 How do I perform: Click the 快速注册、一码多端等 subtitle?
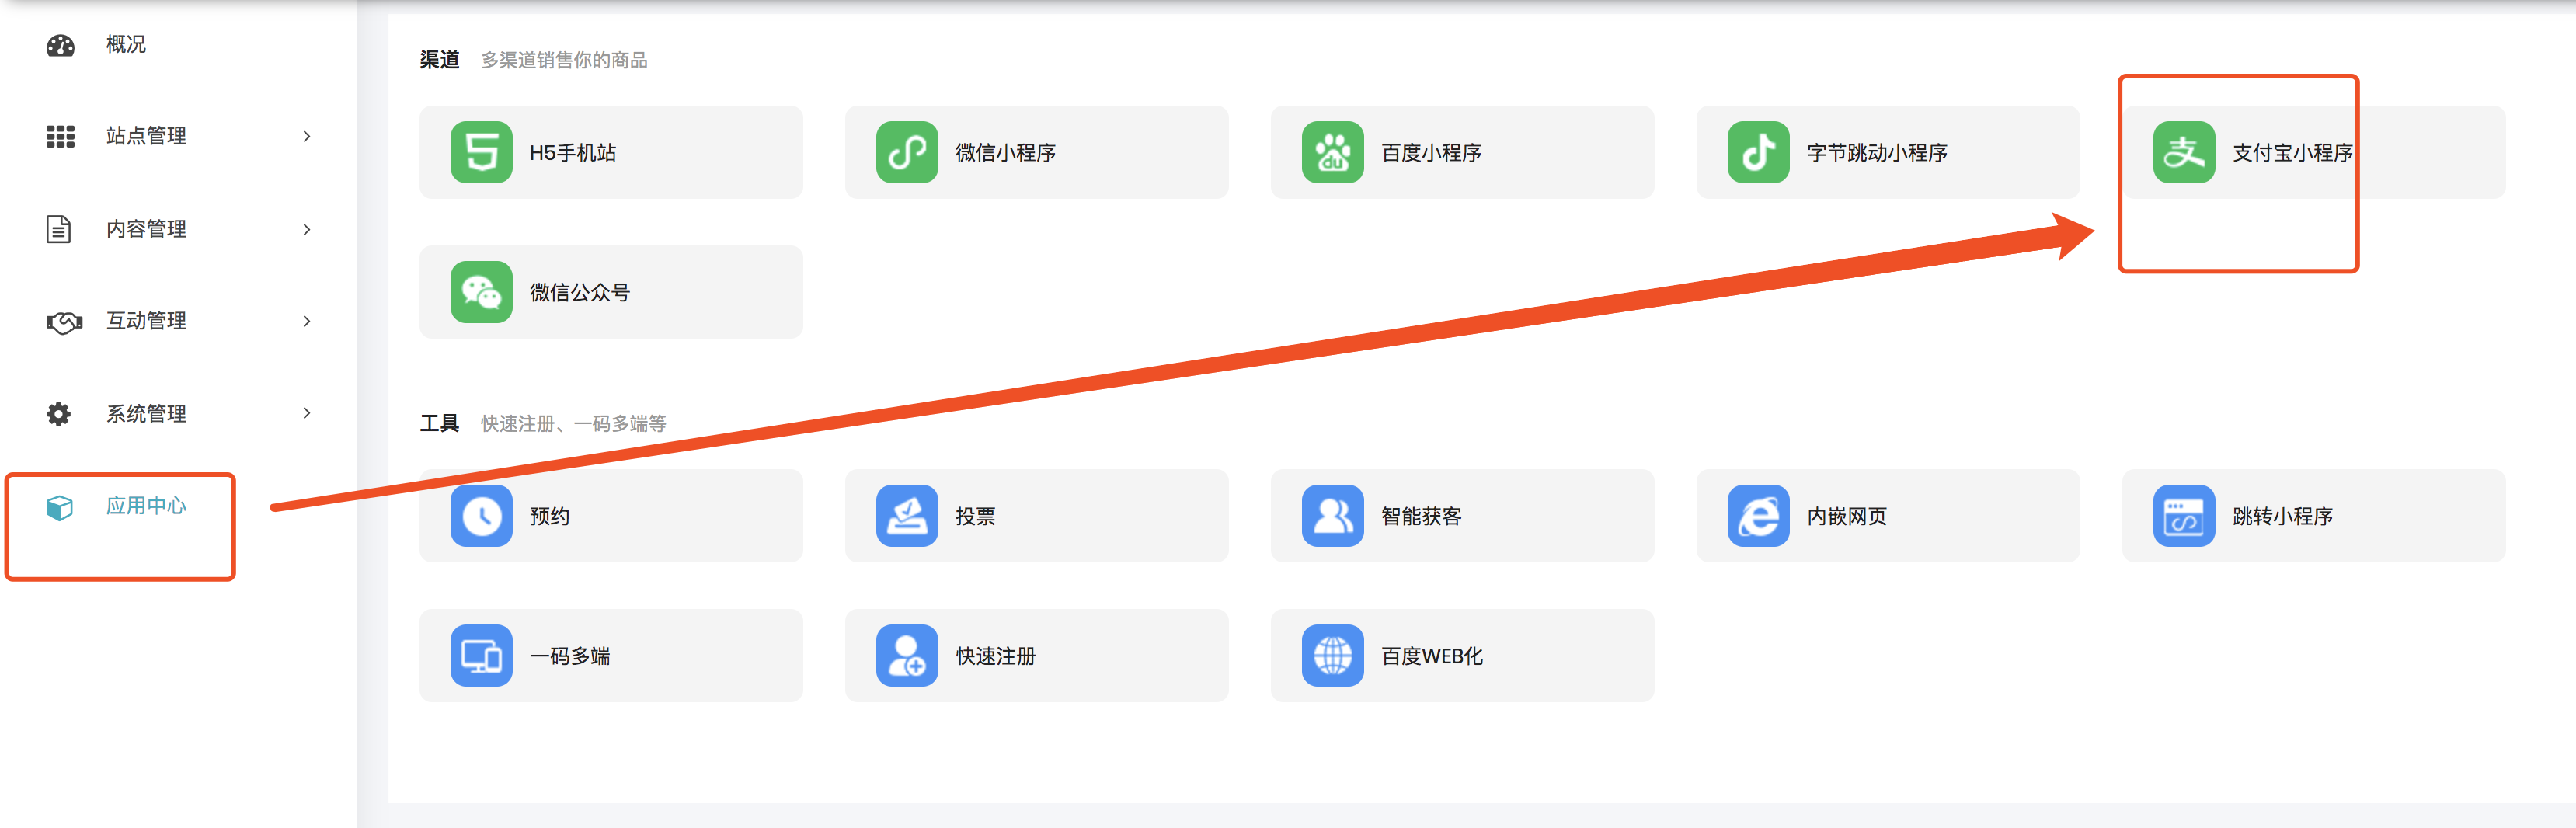click(x=573, y=424)
